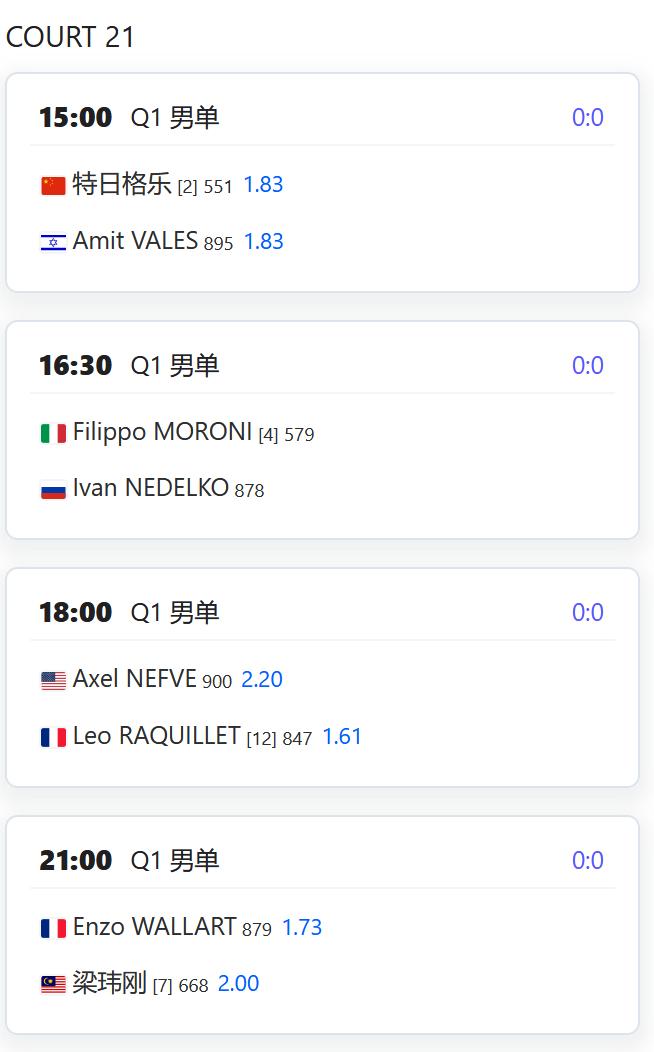Open the 0:0 score of the 15:00 match
Screen dimensions: 654x1052
pyautogui.click(x=588, y=117)
